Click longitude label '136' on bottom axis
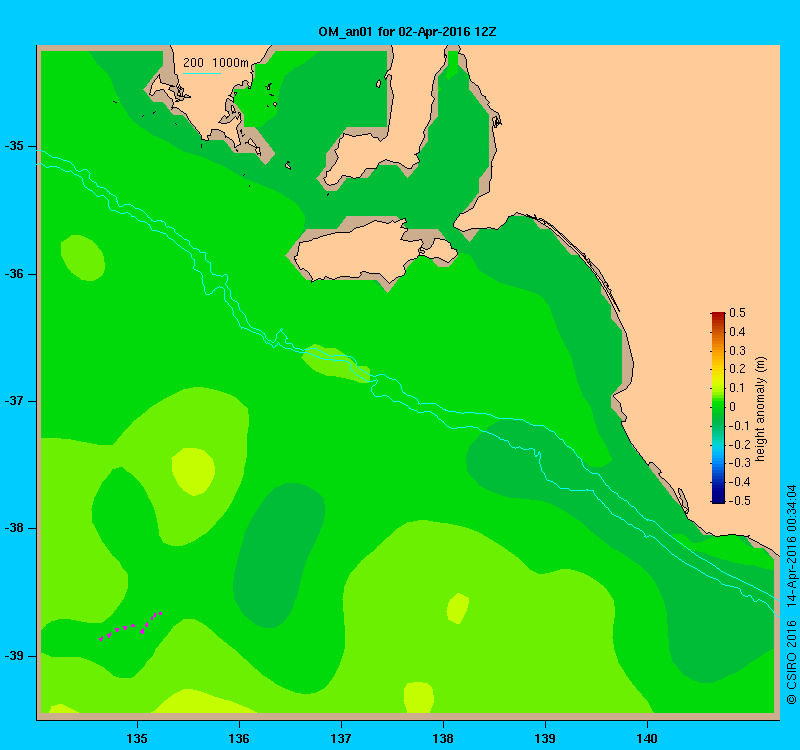The image size is (800, 750). (x=239, y=738)
